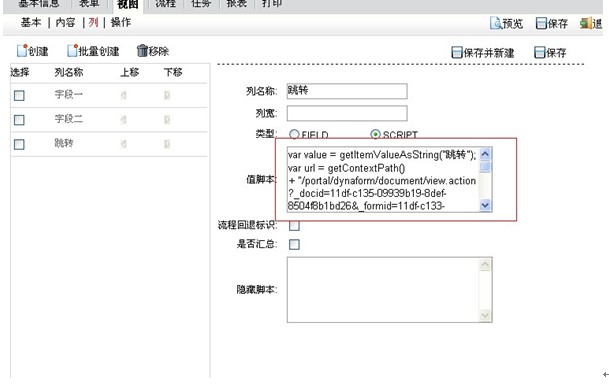Move 跳转 row down with its 下移 arrow
The image size is (609, 384).
point(167,144)
